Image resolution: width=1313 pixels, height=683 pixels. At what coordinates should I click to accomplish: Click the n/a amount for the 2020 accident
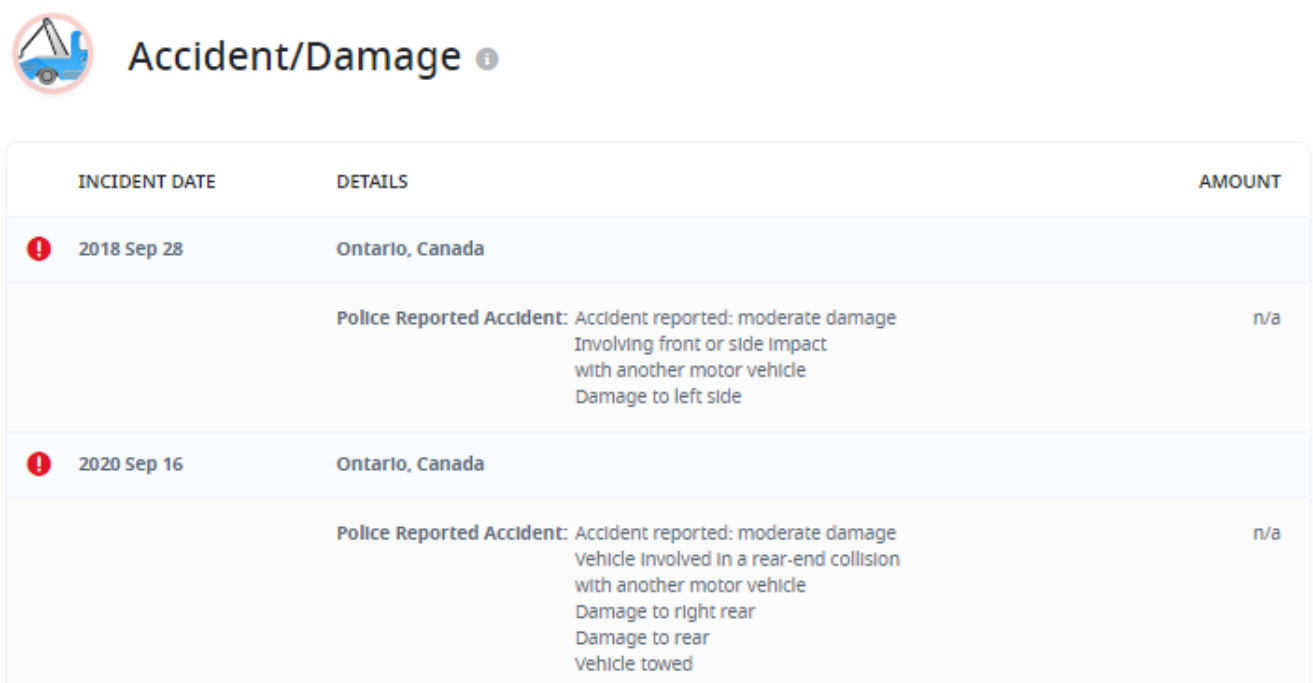1266,533
